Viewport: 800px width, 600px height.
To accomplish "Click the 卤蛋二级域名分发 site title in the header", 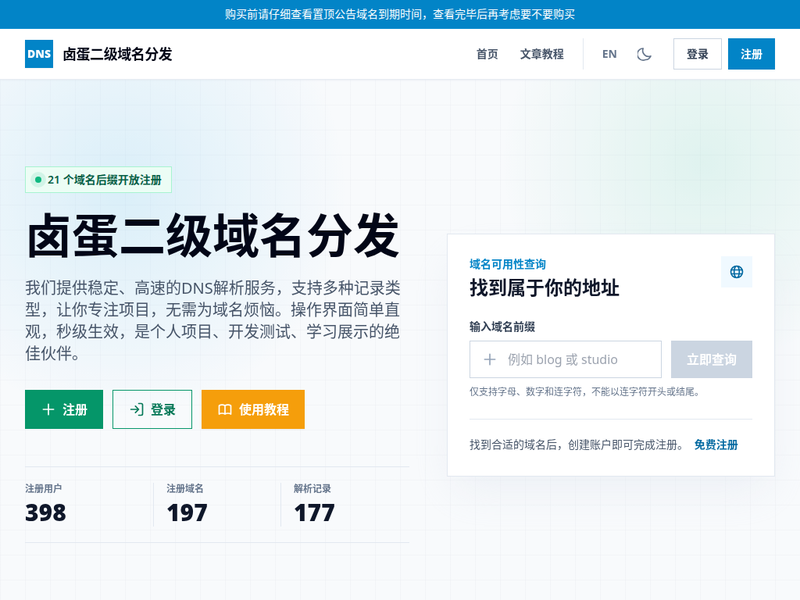I will tap(117, 54).
